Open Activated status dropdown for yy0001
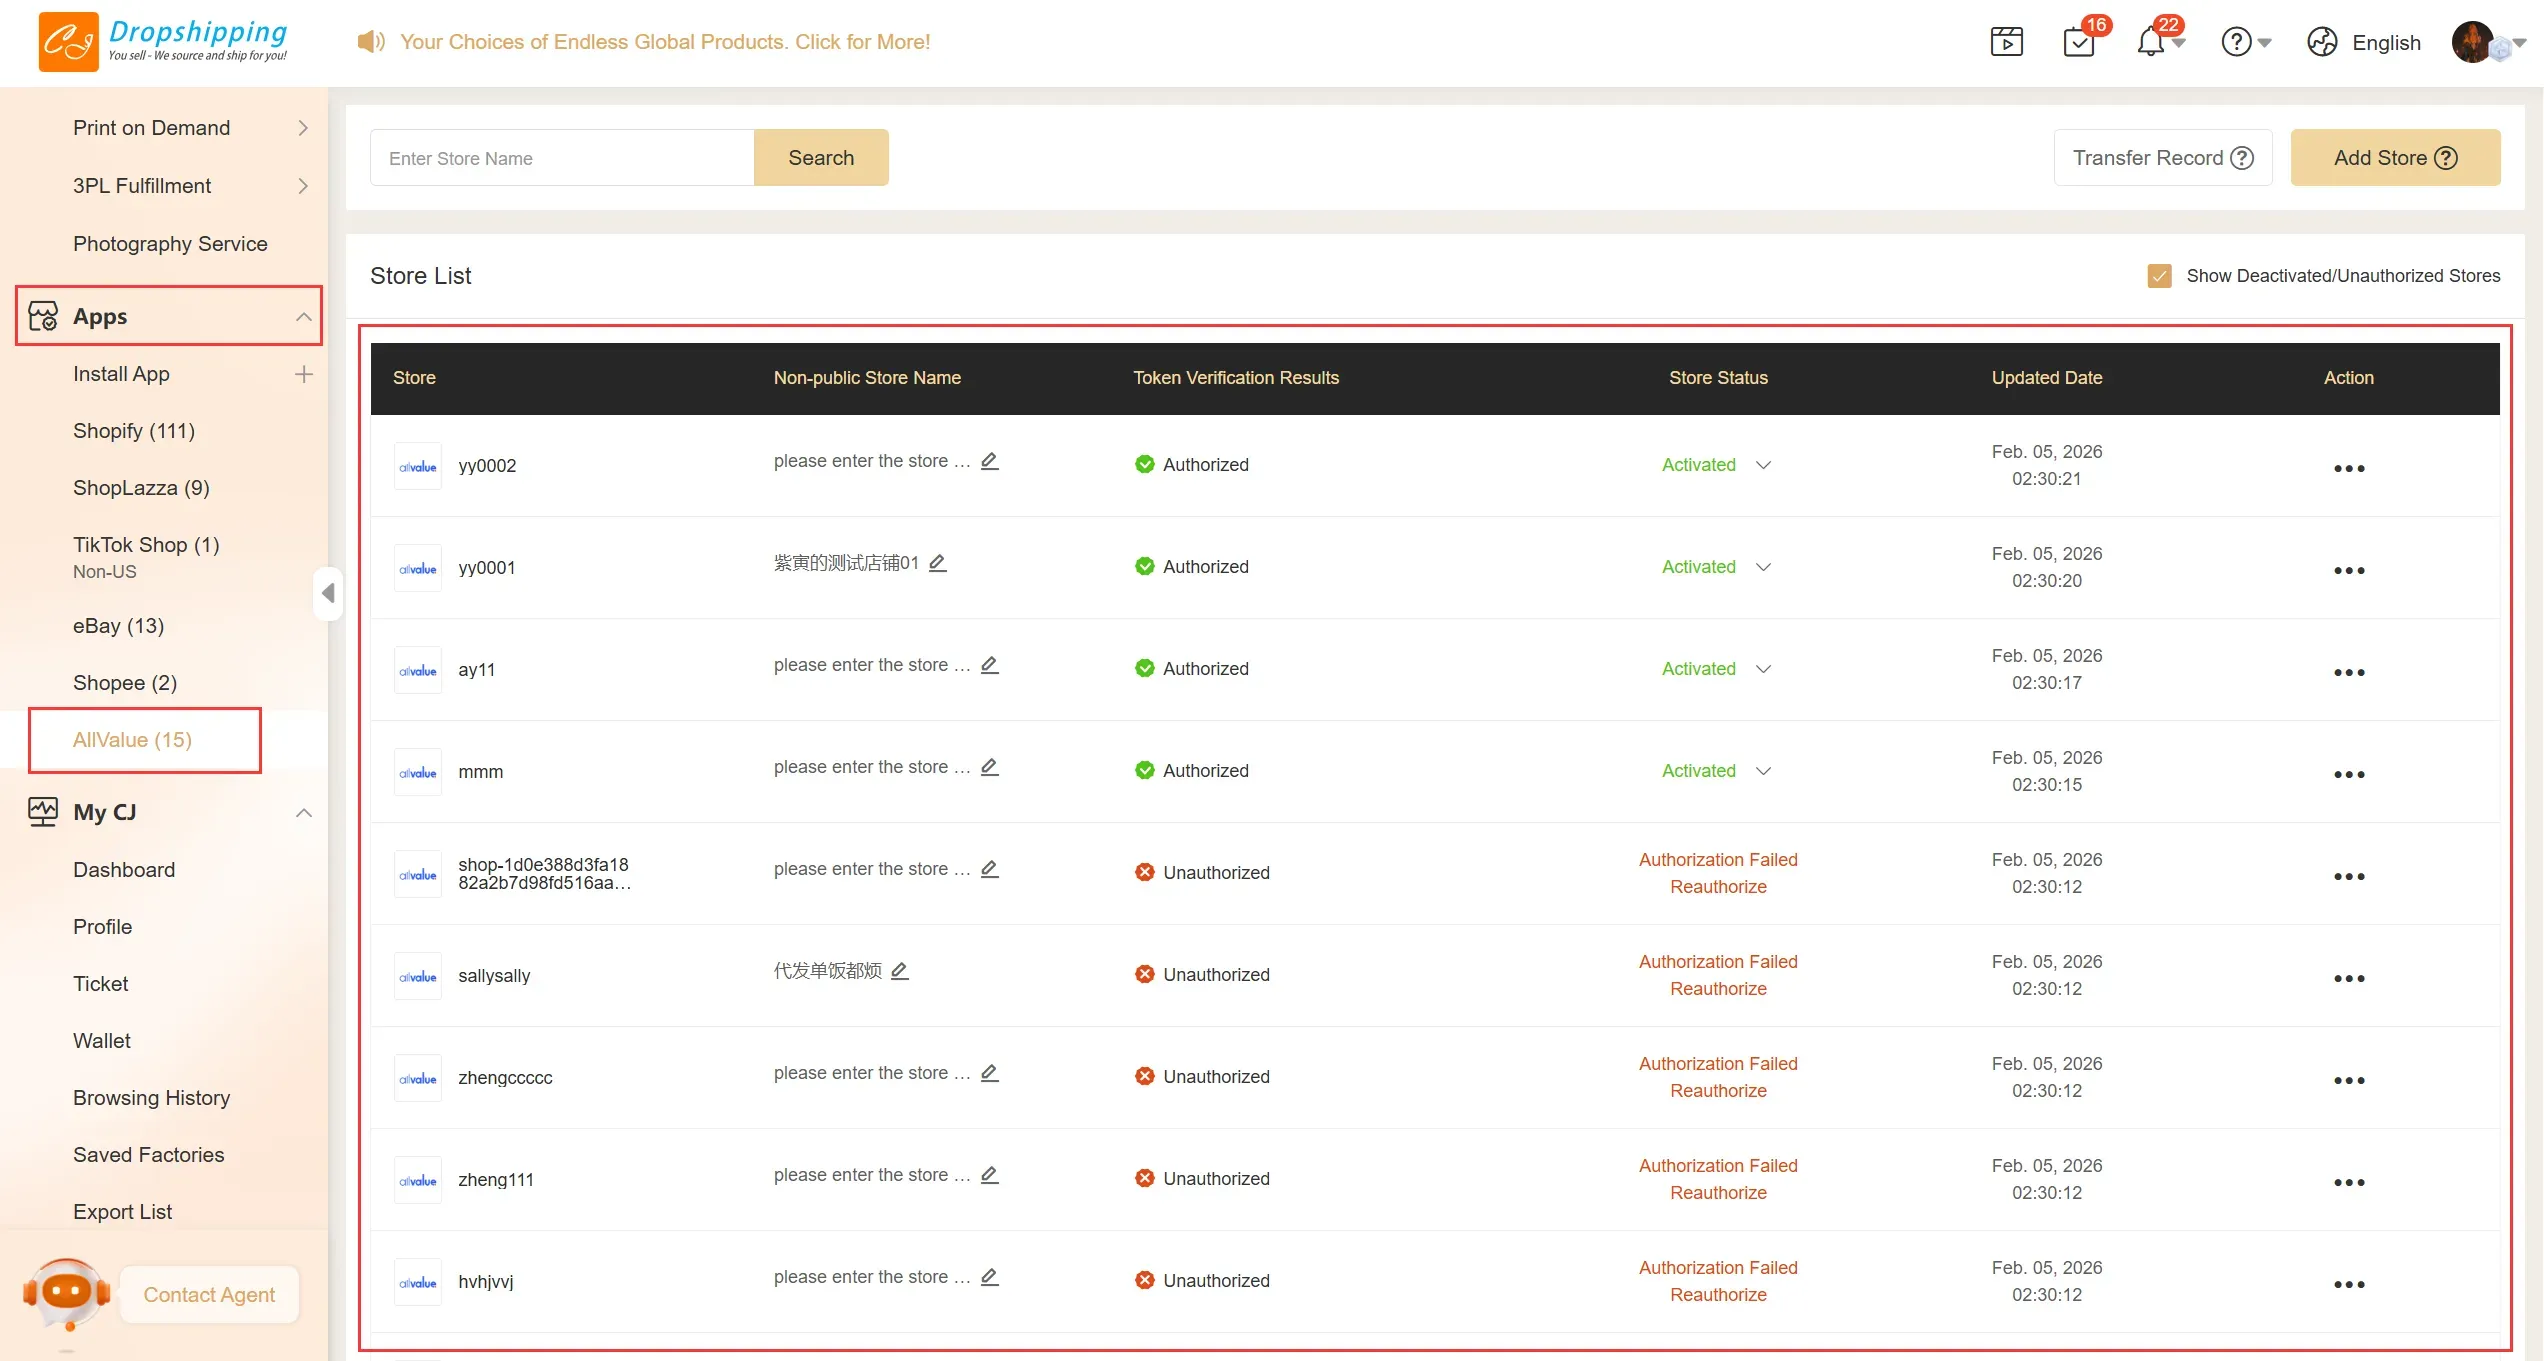2544x1361 pixels. click(x=1764, y=567)
